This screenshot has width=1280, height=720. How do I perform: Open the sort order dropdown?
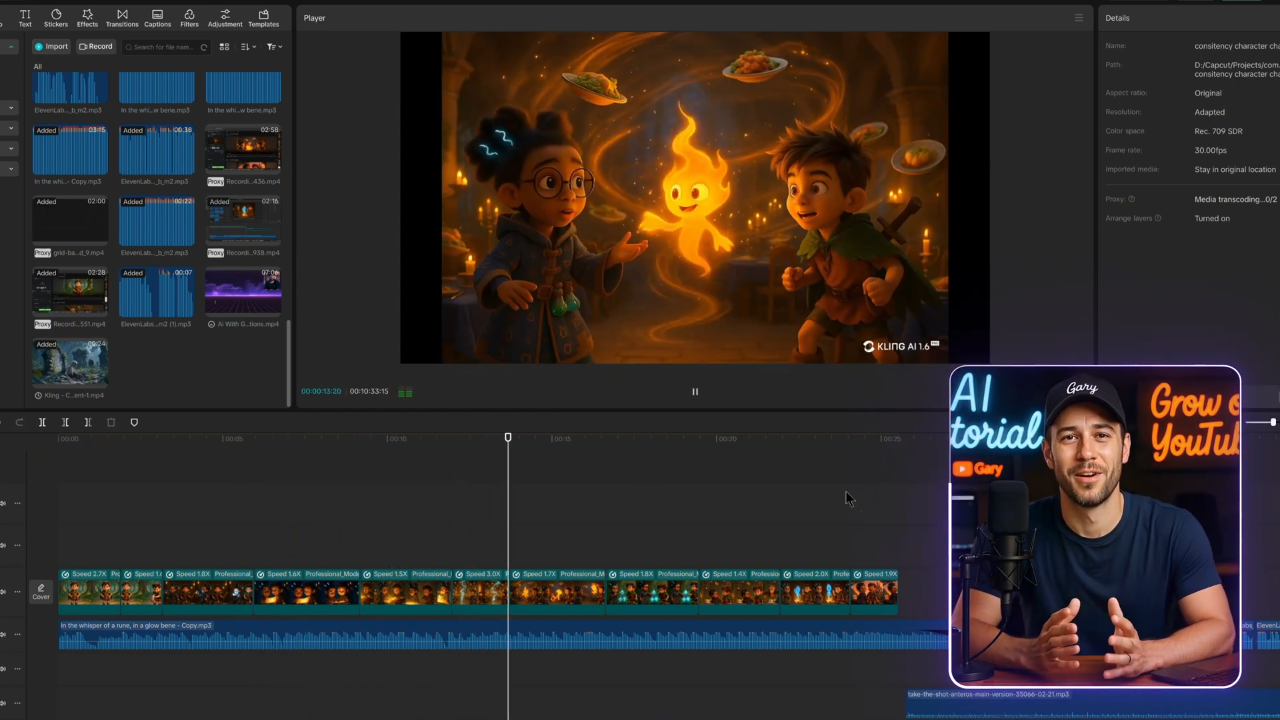(x=248, y=47)
